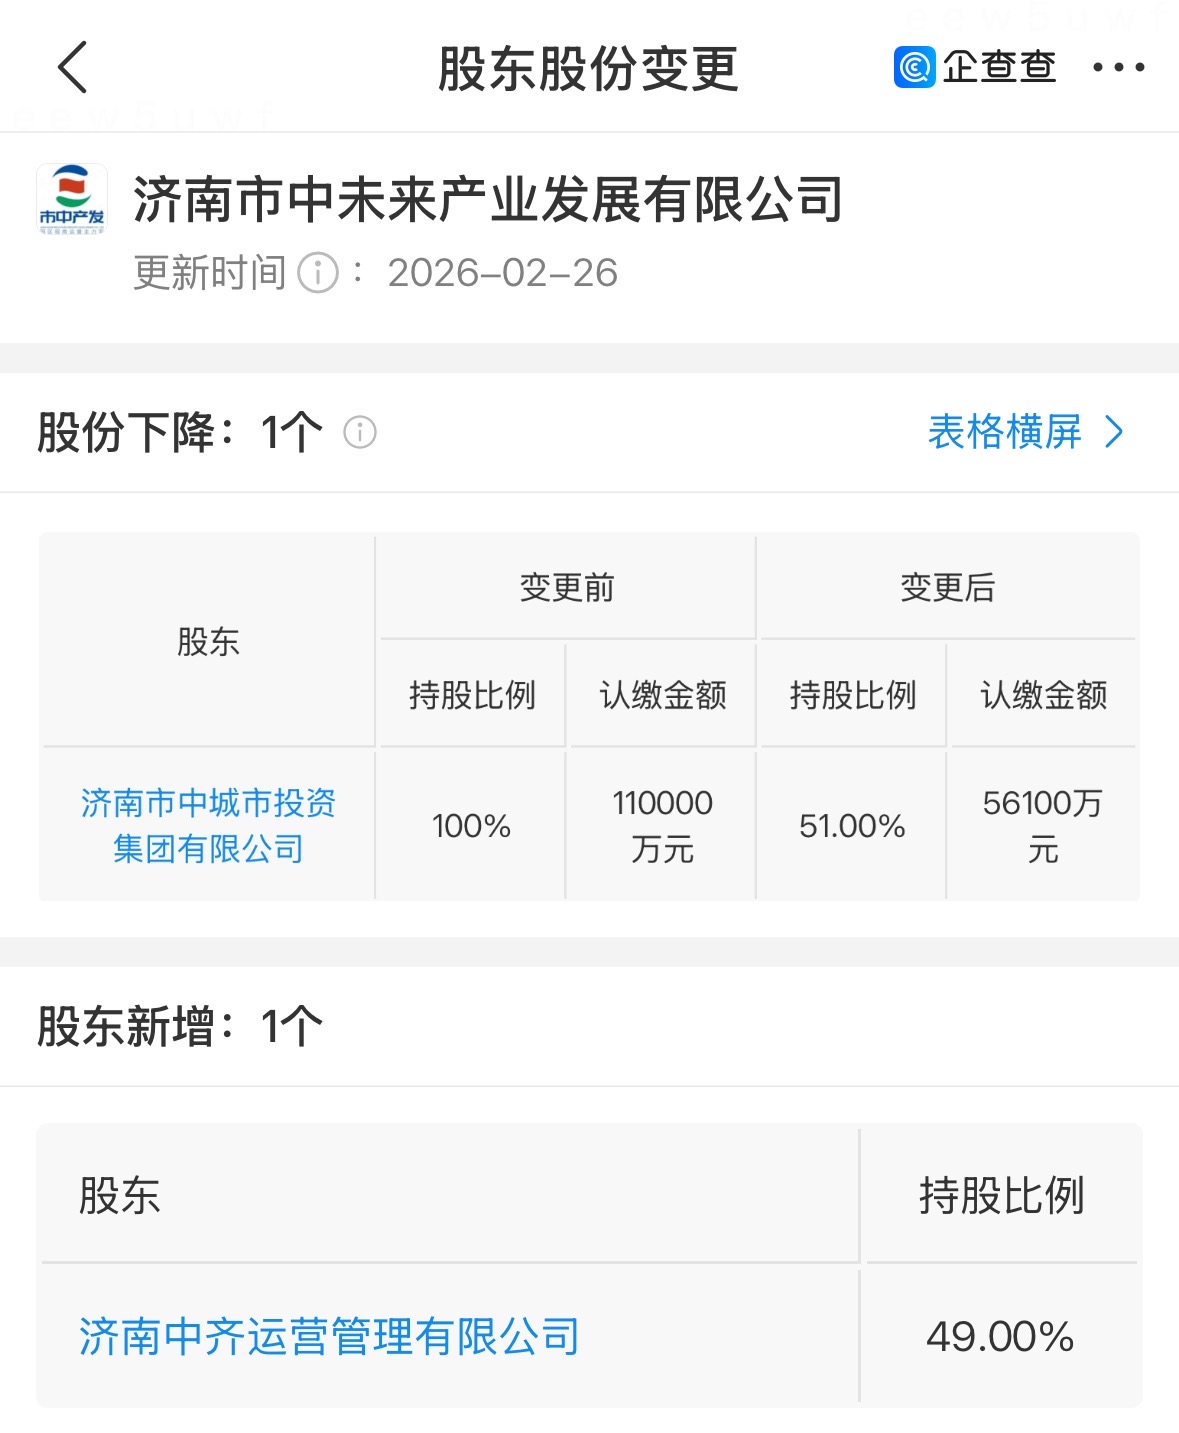Open new shareholder 济南中齐运营管理有限公司
This screenshot has width=1179, height=1433.
(329, 1337)
